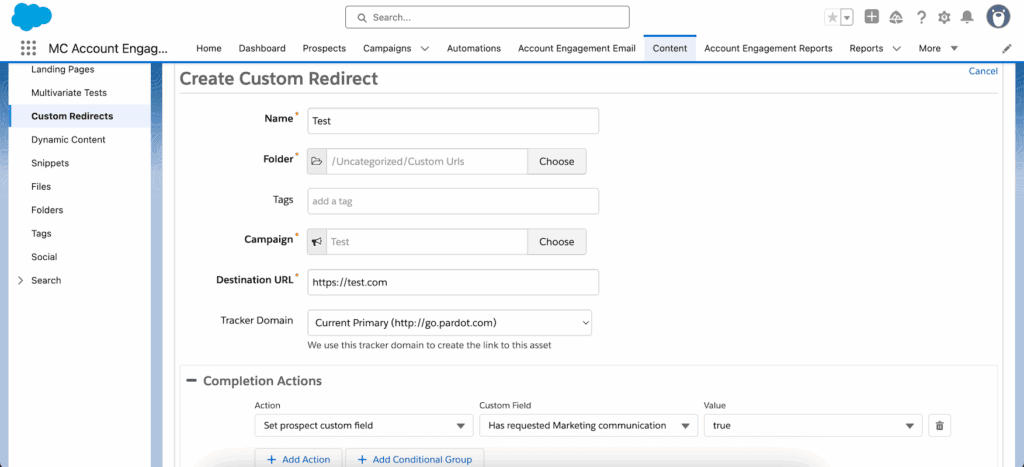This screenshot has width=1024, height=467.
Task: Open the Setup gear icon
Action: pos(944,18)
